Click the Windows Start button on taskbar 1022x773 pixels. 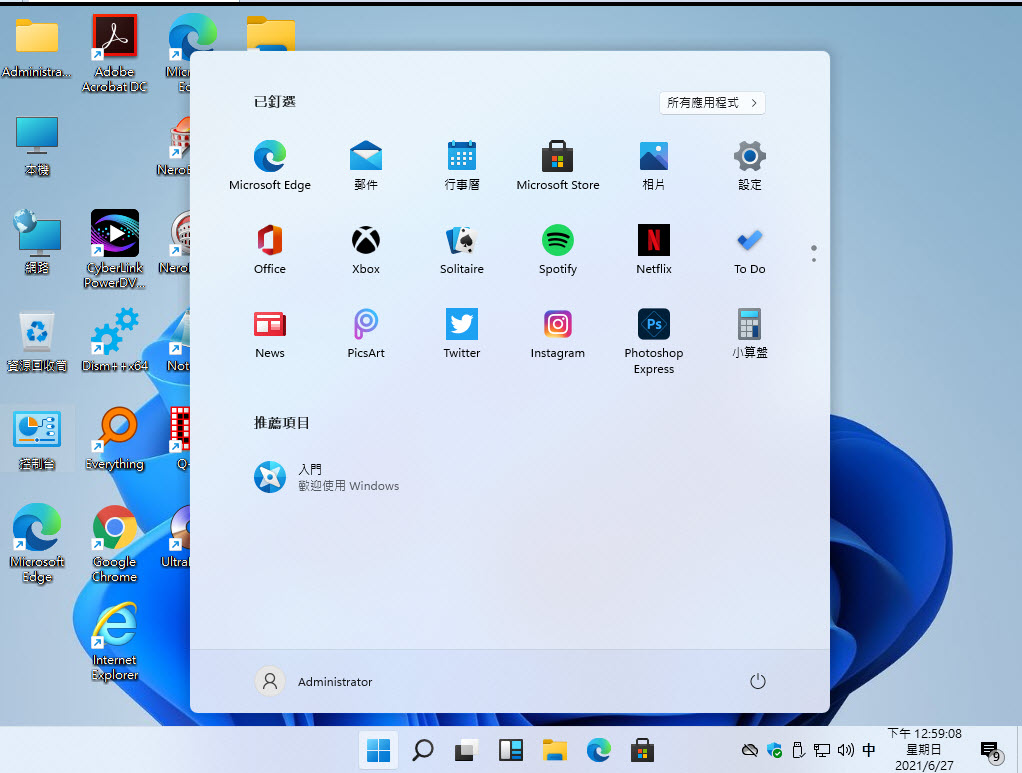point(378,750)
